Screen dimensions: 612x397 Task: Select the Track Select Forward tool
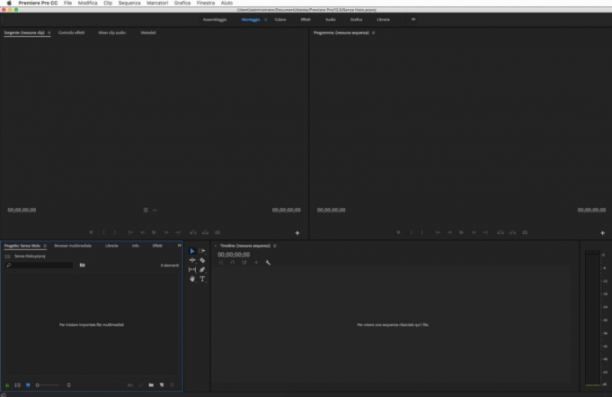click(x=202, y=251)
